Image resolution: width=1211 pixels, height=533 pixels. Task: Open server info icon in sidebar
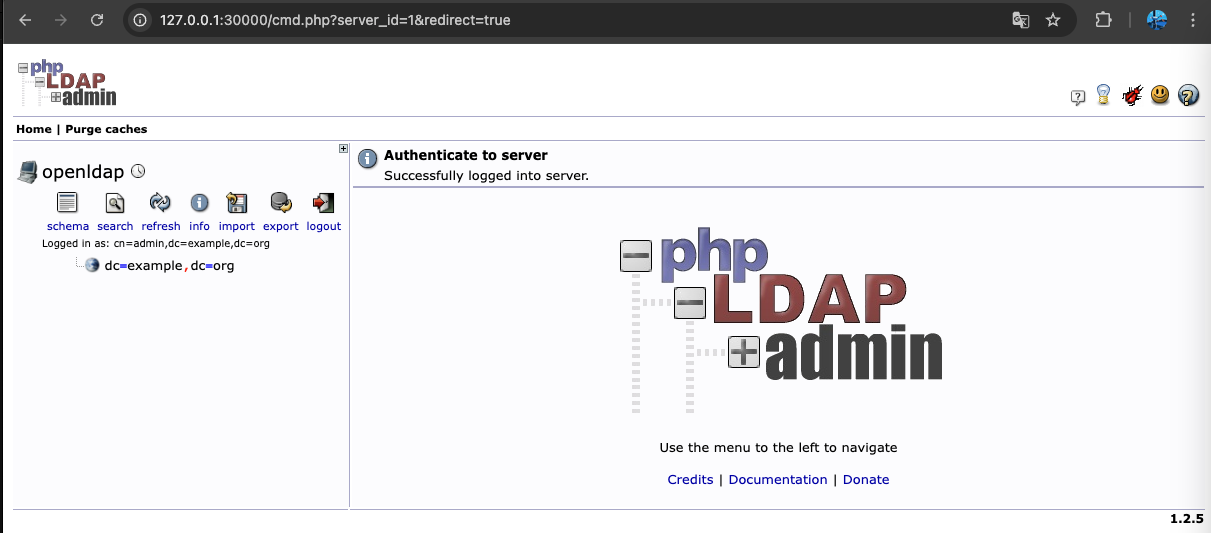200,203
